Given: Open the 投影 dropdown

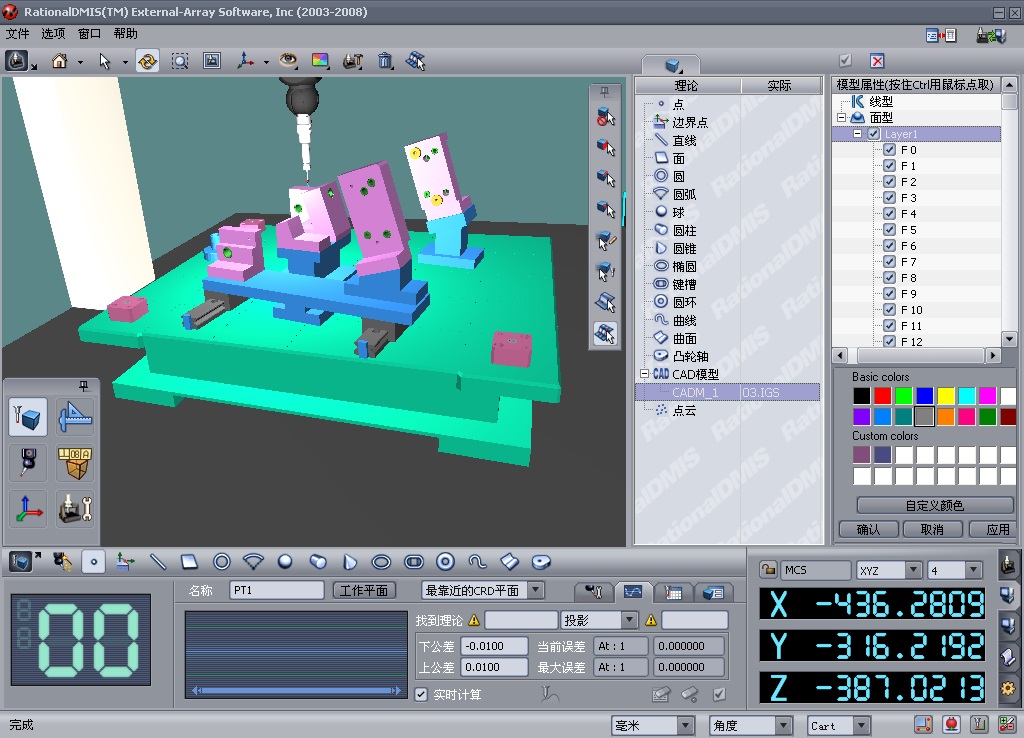Looking at the screenshot, I should coord(630,620).
